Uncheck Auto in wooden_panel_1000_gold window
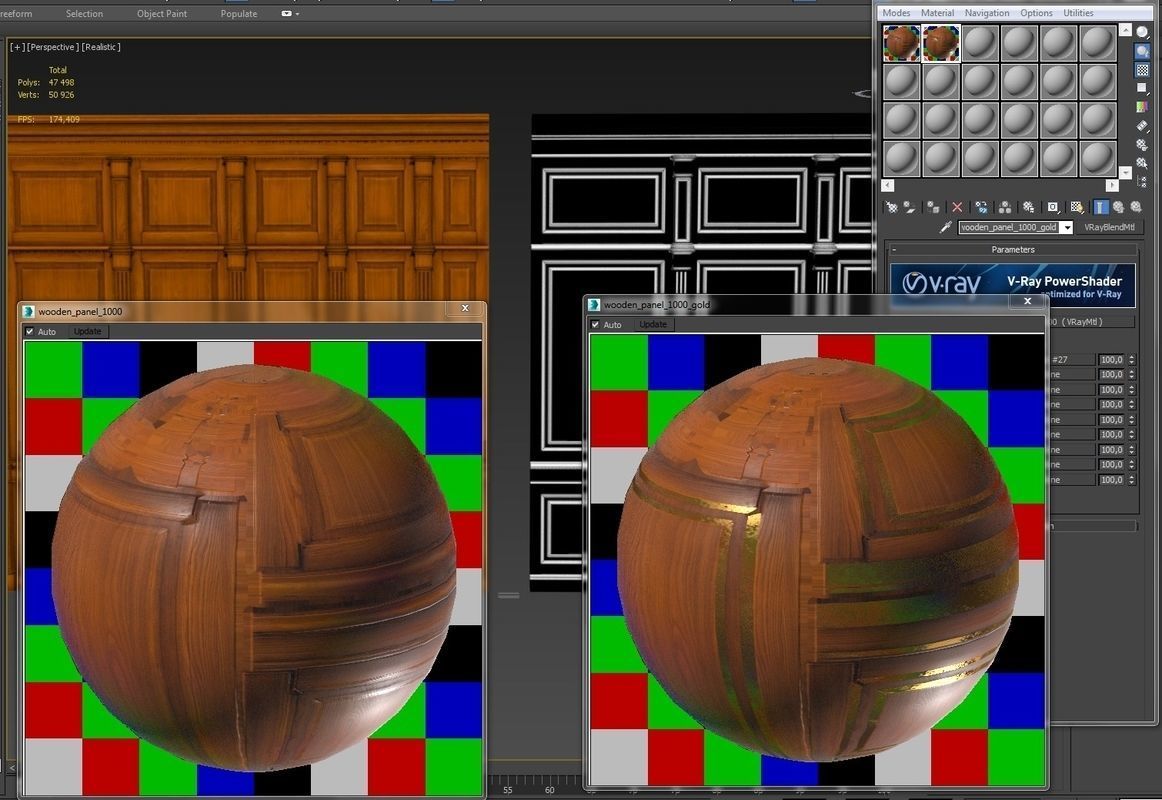Screen dimensions: 1162x800 pos(595,324)
